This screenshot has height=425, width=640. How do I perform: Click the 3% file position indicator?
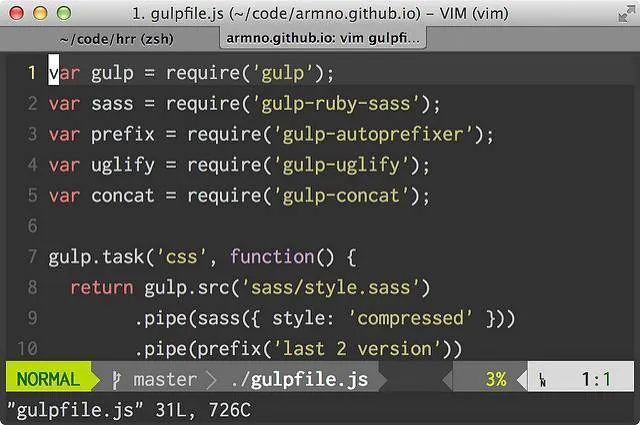tap(495, 380)
